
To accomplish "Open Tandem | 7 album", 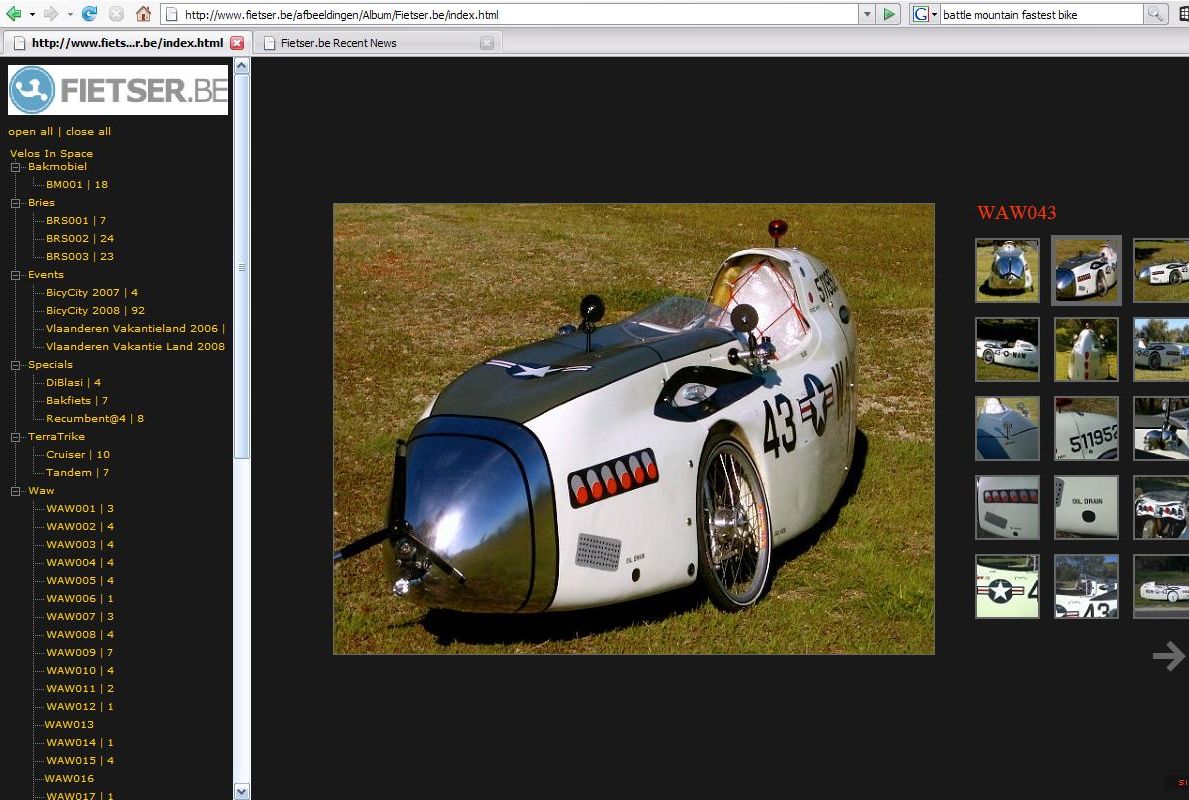I will 77,473.
